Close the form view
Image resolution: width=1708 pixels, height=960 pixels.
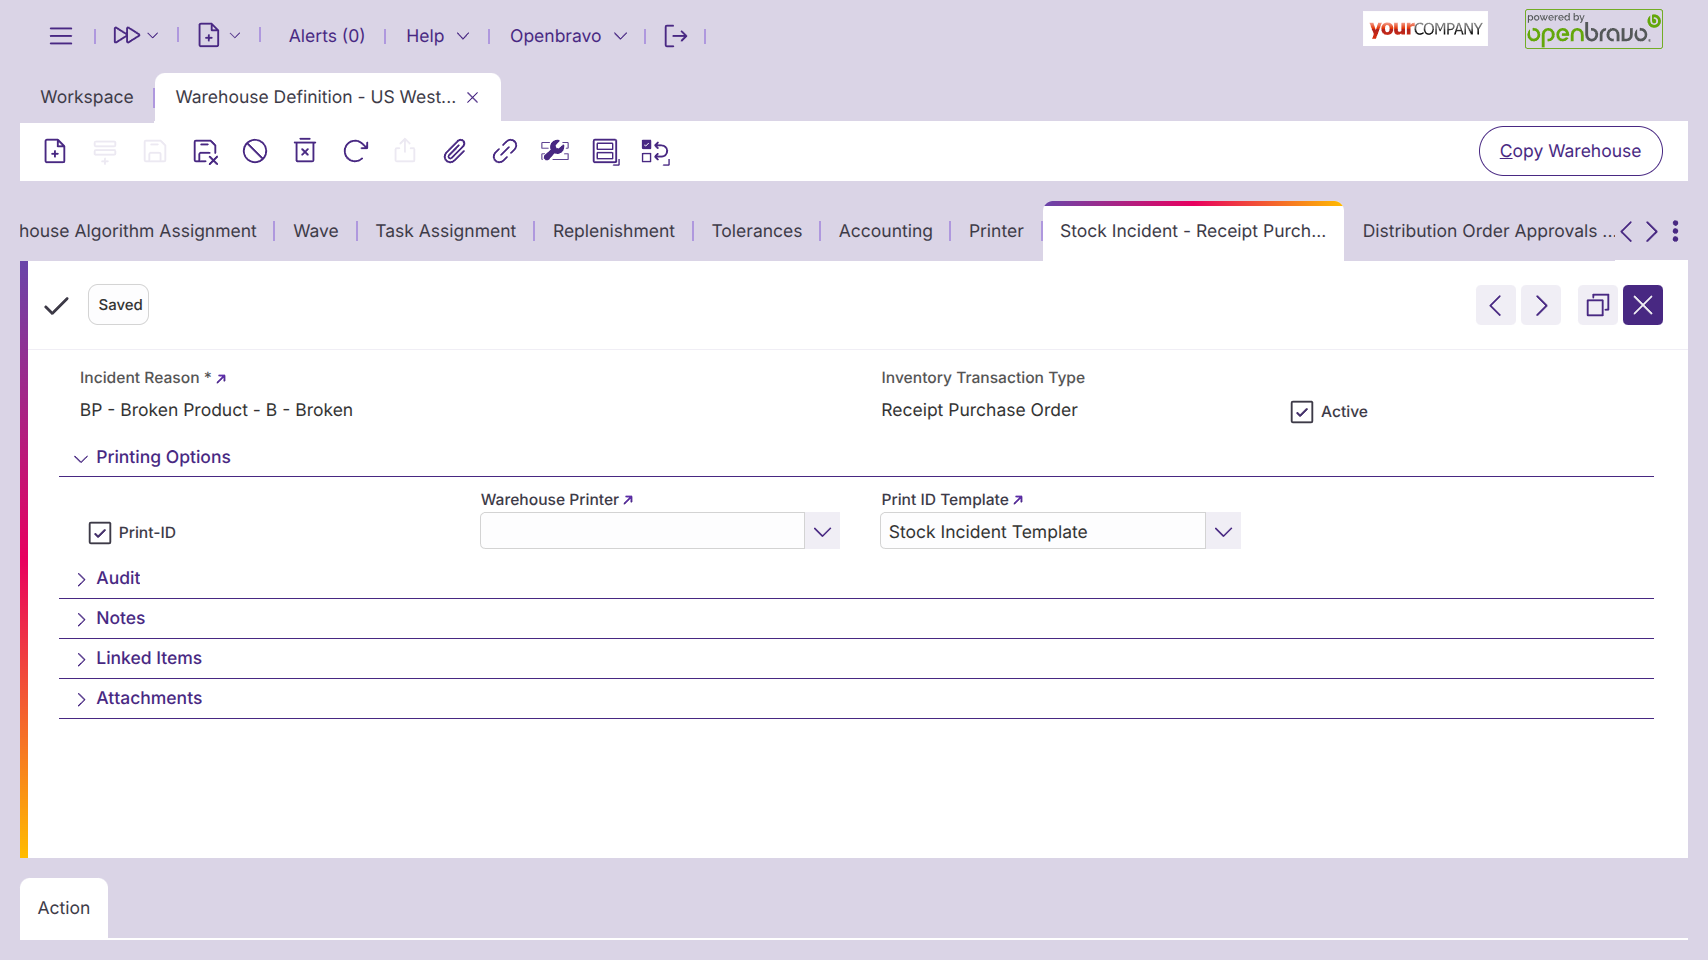1643,305
